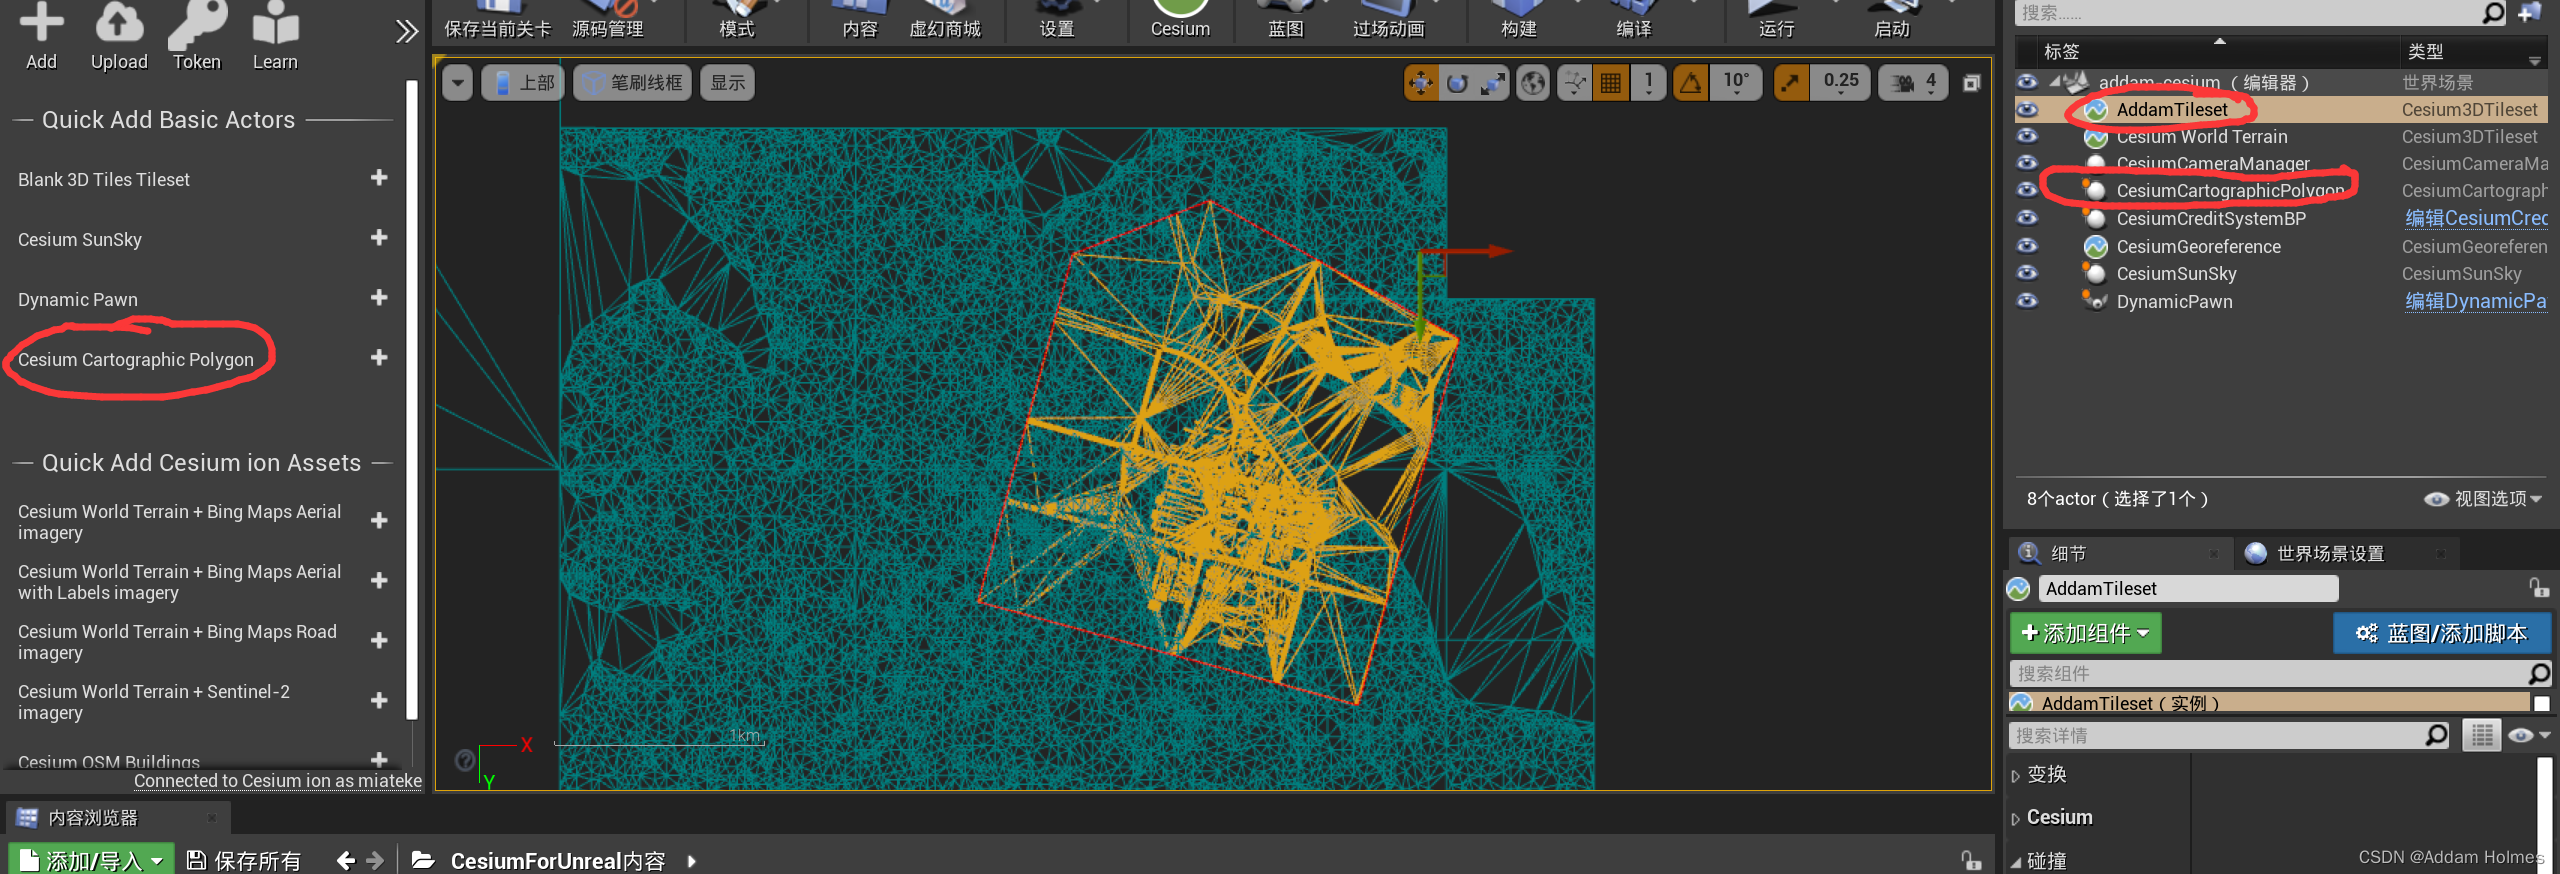Click Add/Import (添加/导入) in content browser
The height and width of the screenshot is (874, 2560).
(92, 860)
